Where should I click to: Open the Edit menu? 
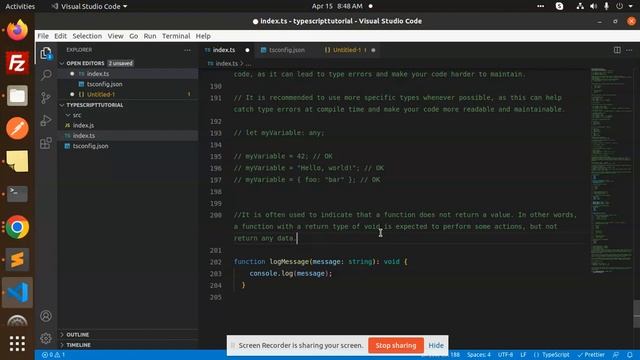click(x=60, y=36)
